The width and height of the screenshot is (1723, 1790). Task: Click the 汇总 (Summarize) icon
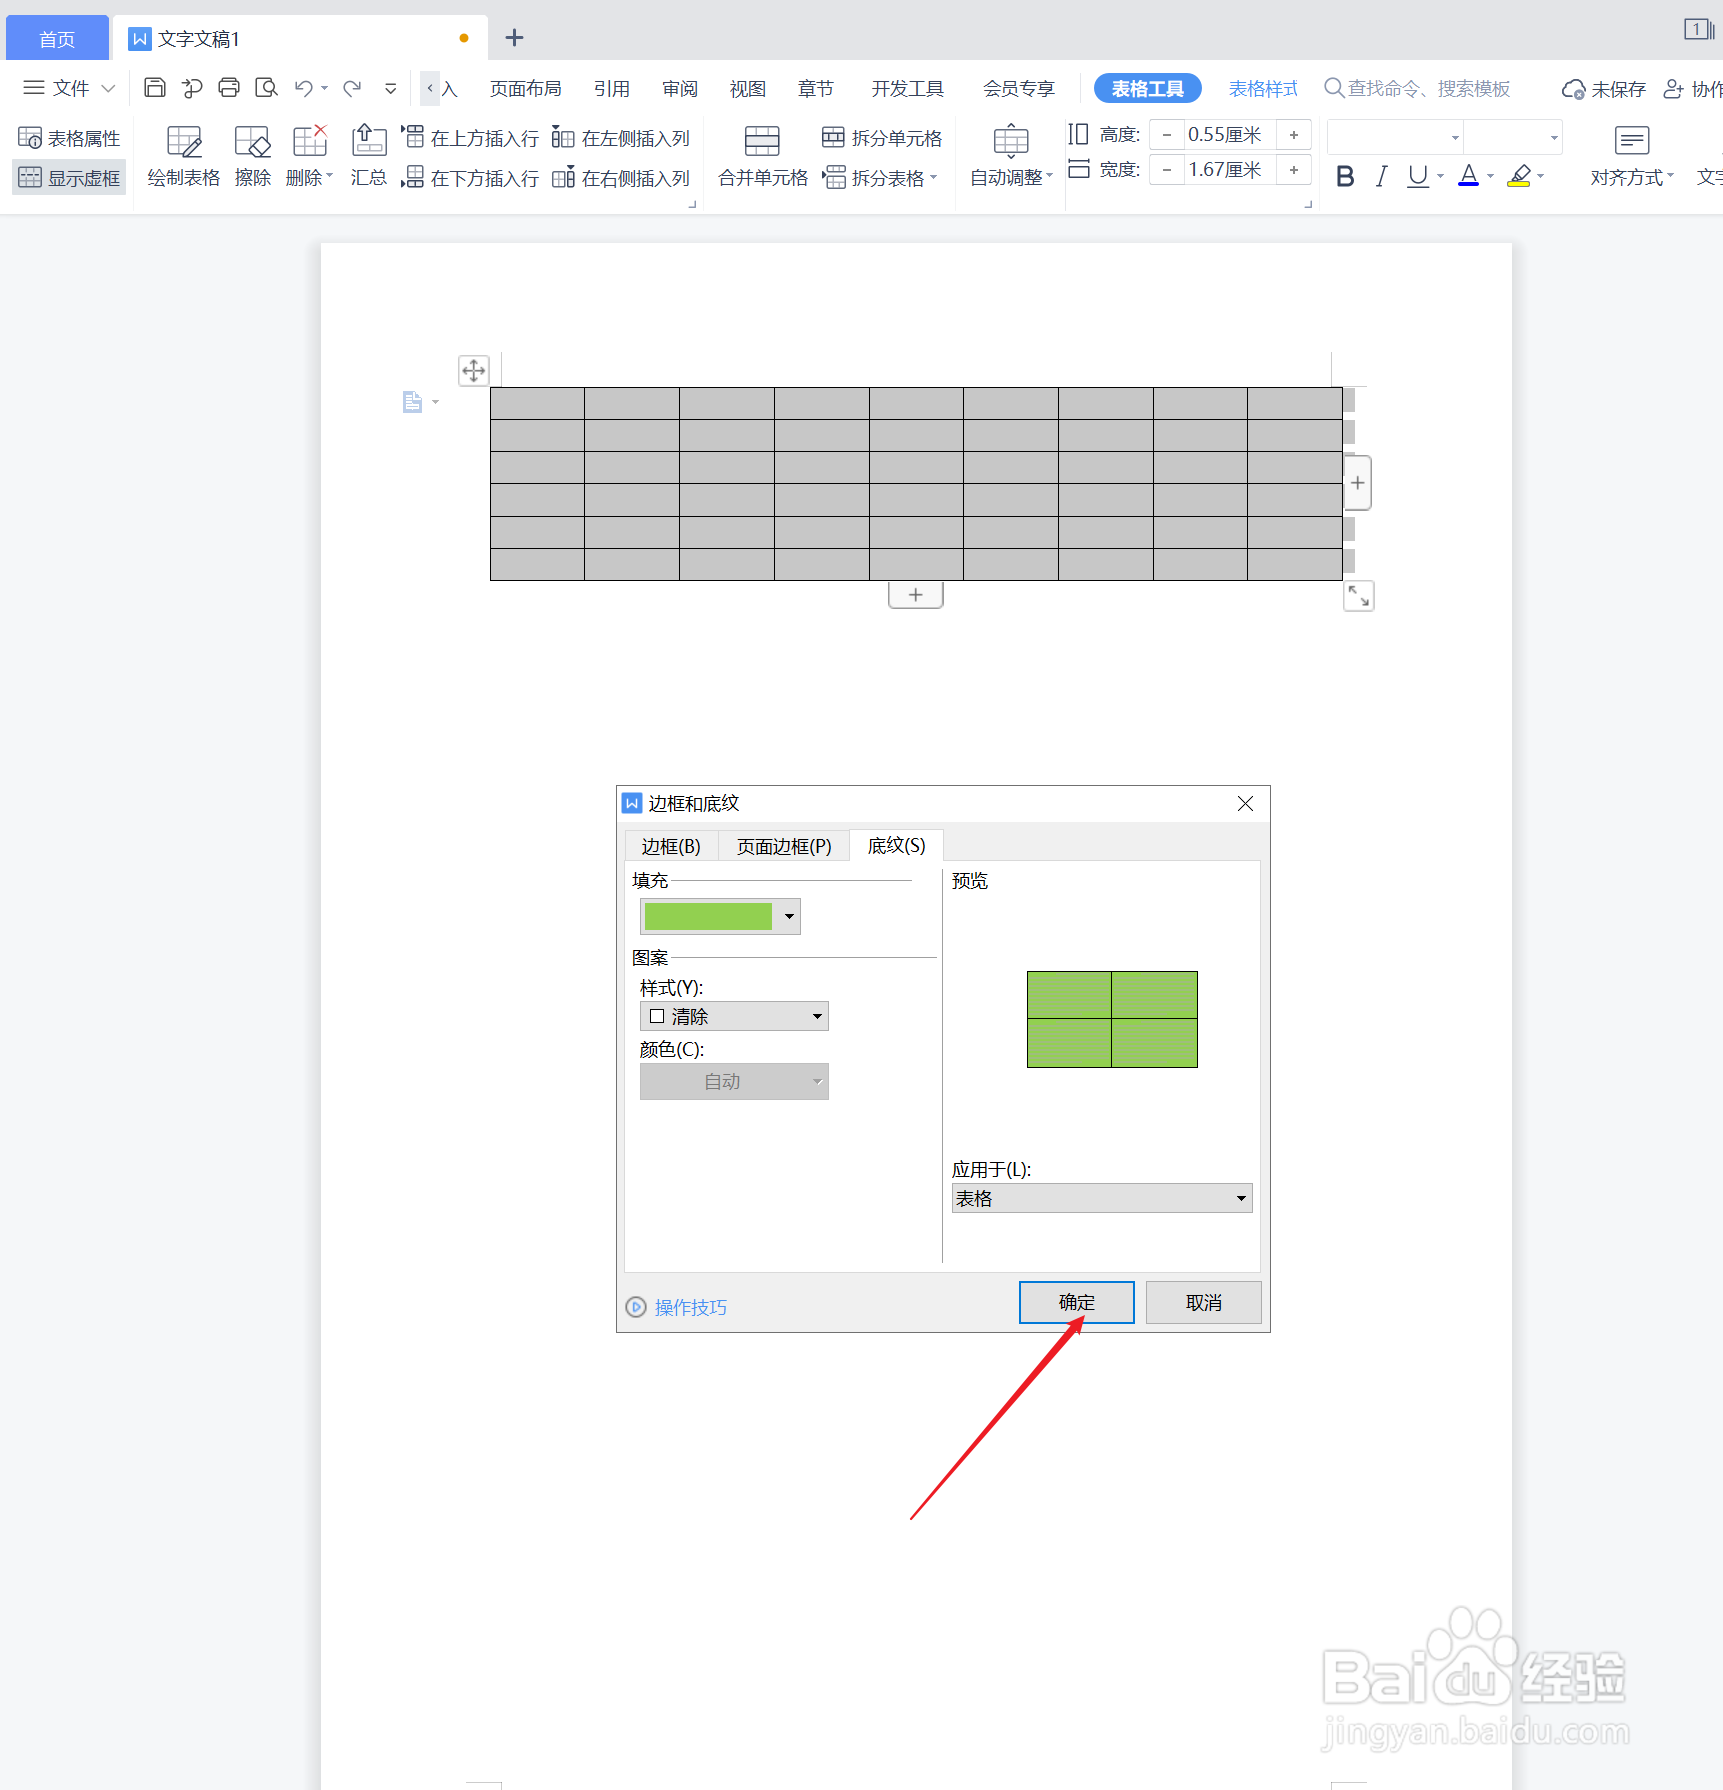pos(368,155)
